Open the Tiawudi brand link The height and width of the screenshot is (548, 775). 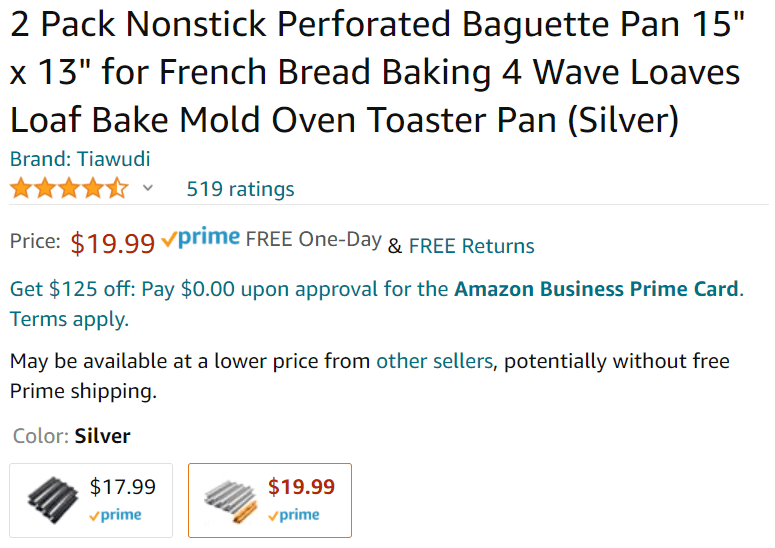coord(80,159)
